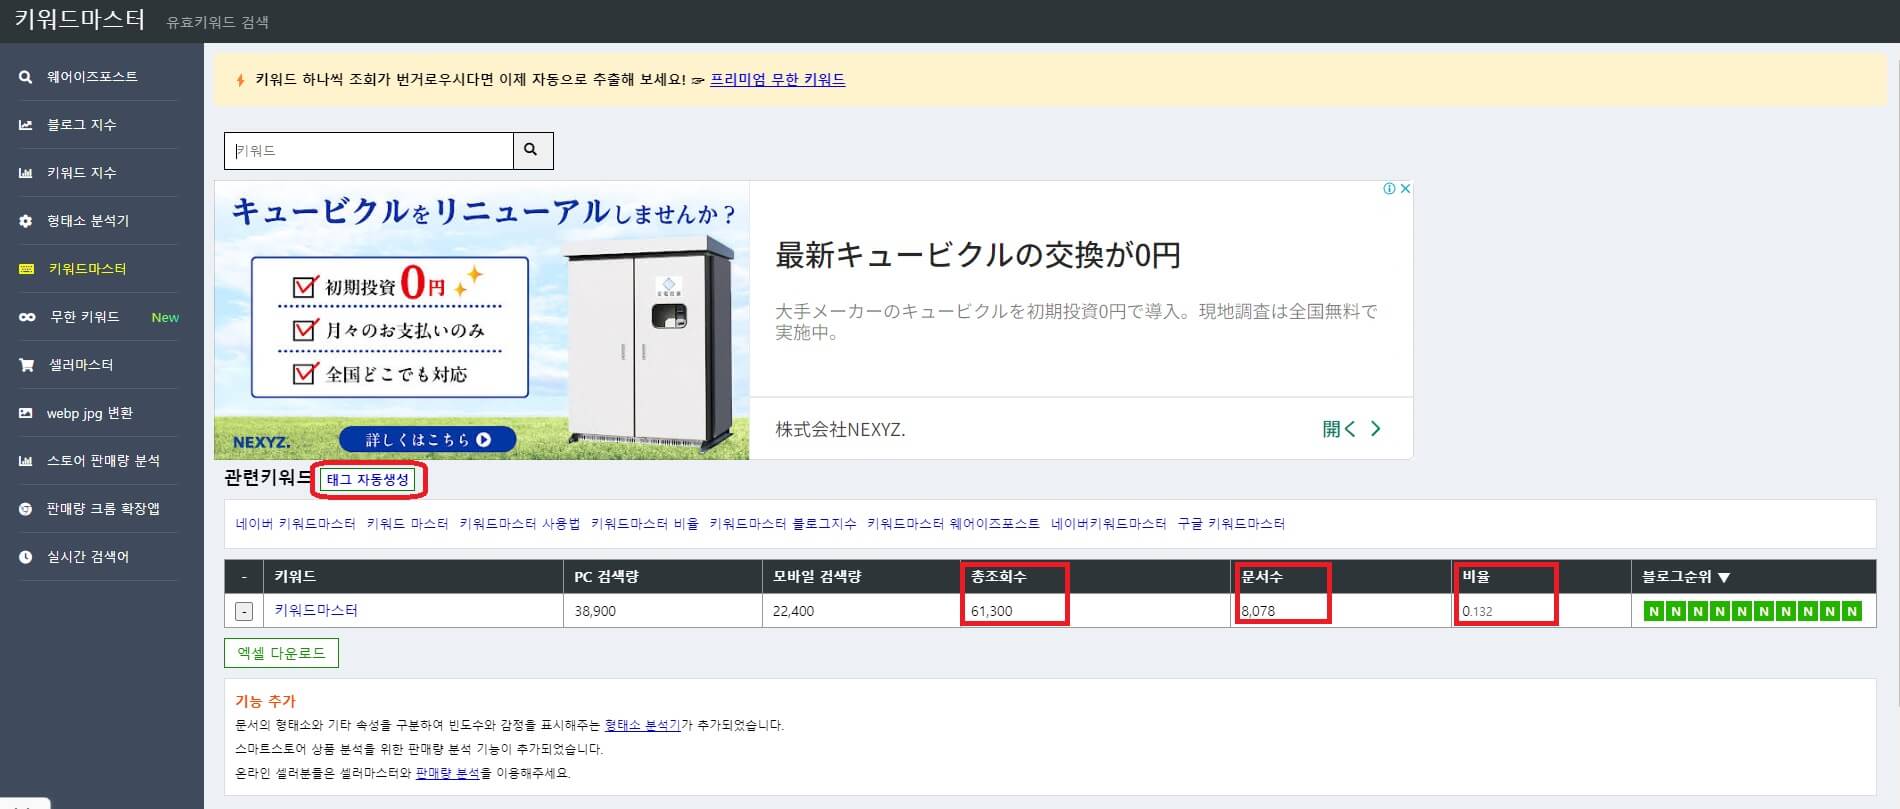Click the 最新キュービクルの交換が0円 ad headline

click(978, 255)
